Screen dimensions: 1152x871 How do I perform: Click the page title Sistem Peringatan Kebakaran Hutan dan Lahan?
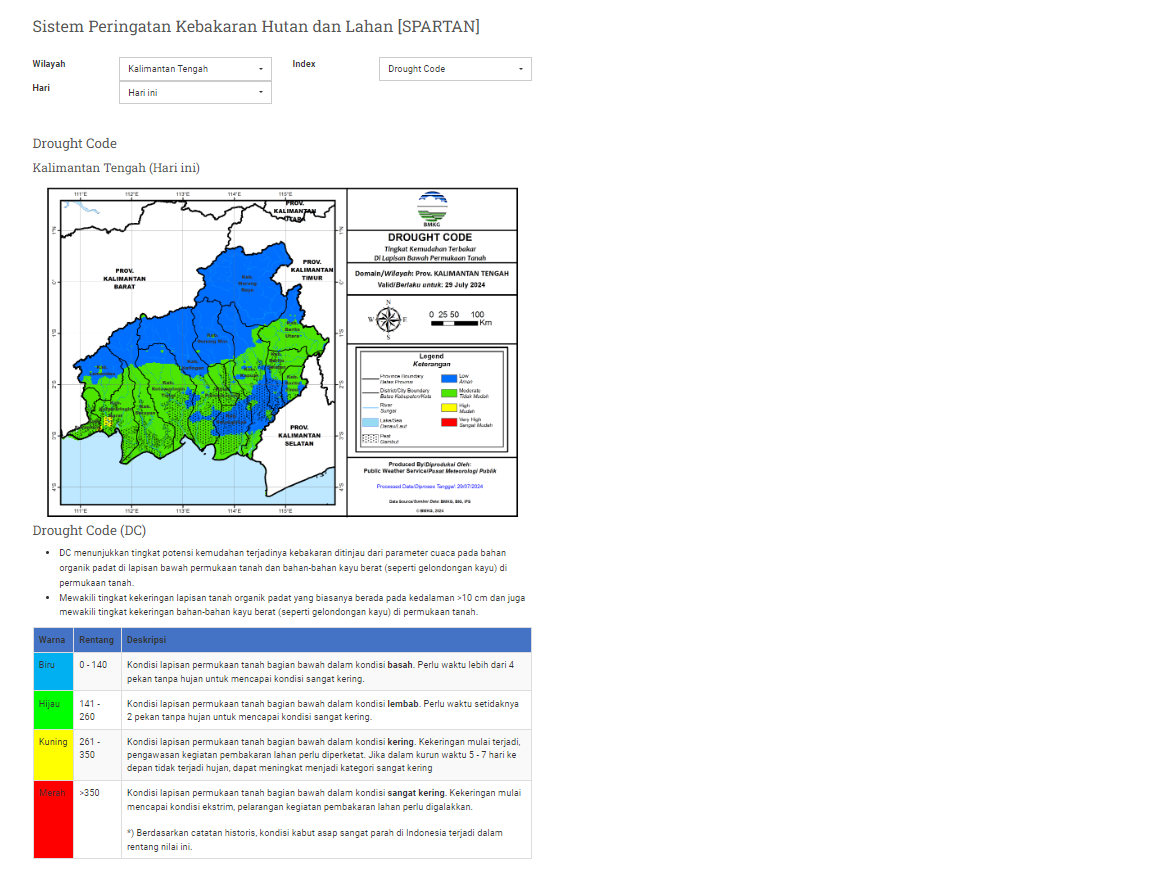(x=256, y=26)
